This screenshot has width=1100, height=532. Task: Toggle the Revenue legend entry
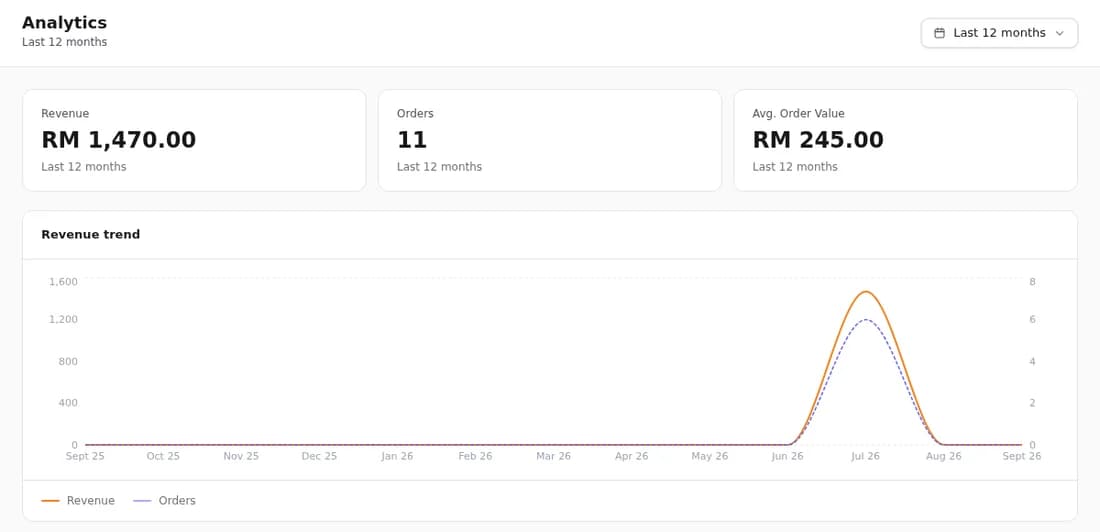78,500
